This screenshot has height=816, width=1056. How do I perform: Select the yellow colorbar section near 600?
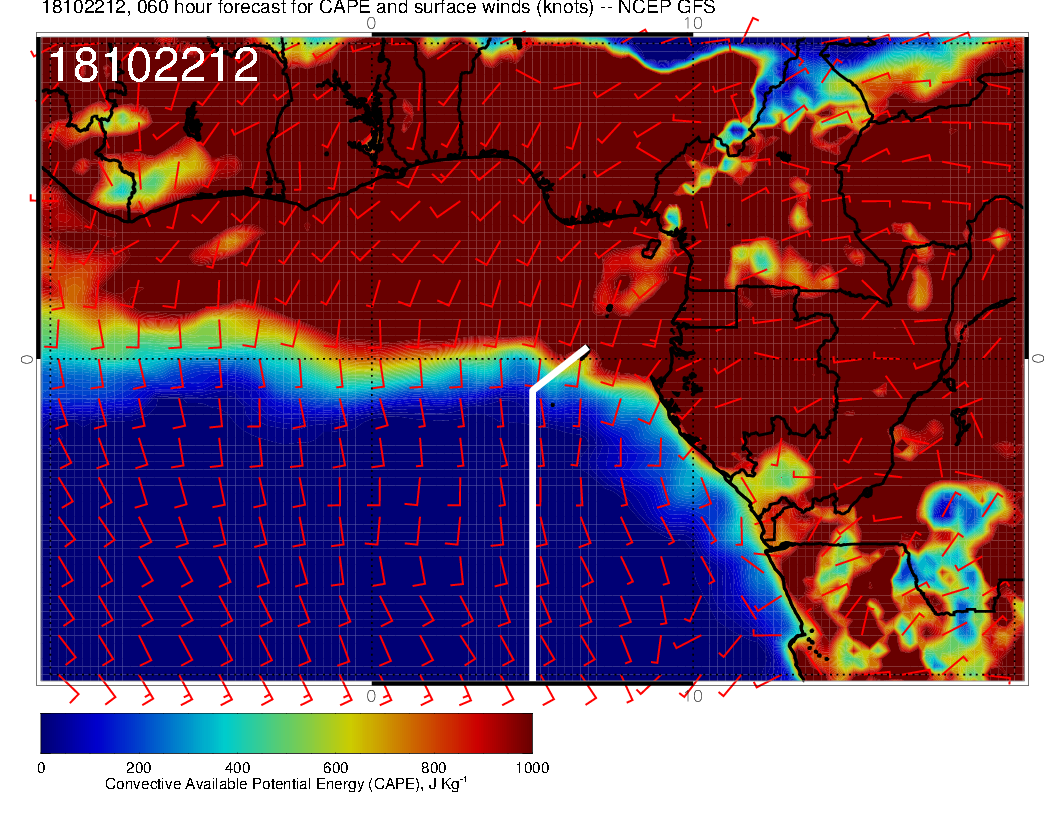[x=335, y=733]
